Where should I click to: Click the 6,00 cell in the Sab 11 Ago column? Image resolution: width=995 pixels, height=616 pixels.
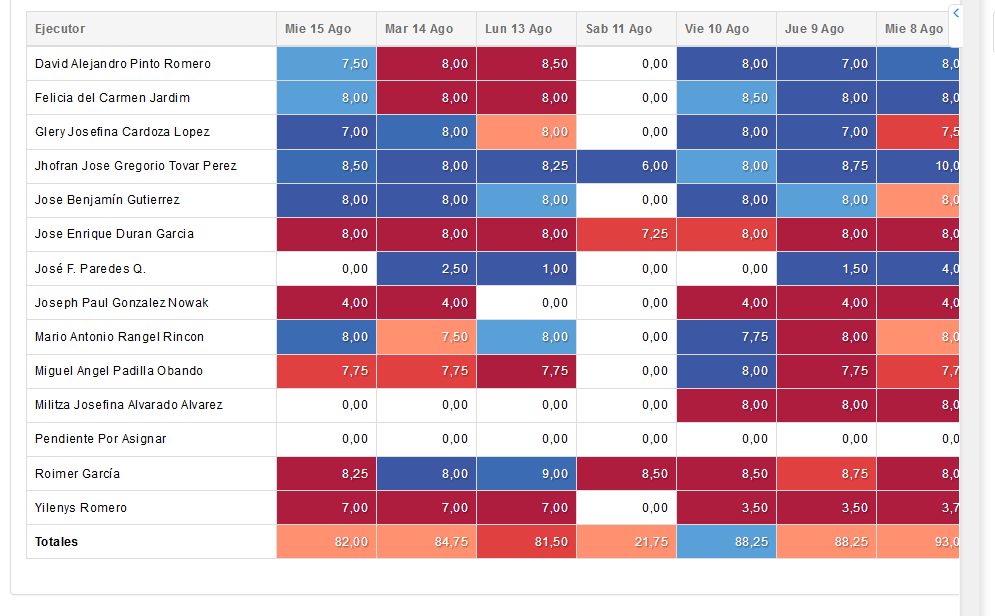click(x=626, y=166)
